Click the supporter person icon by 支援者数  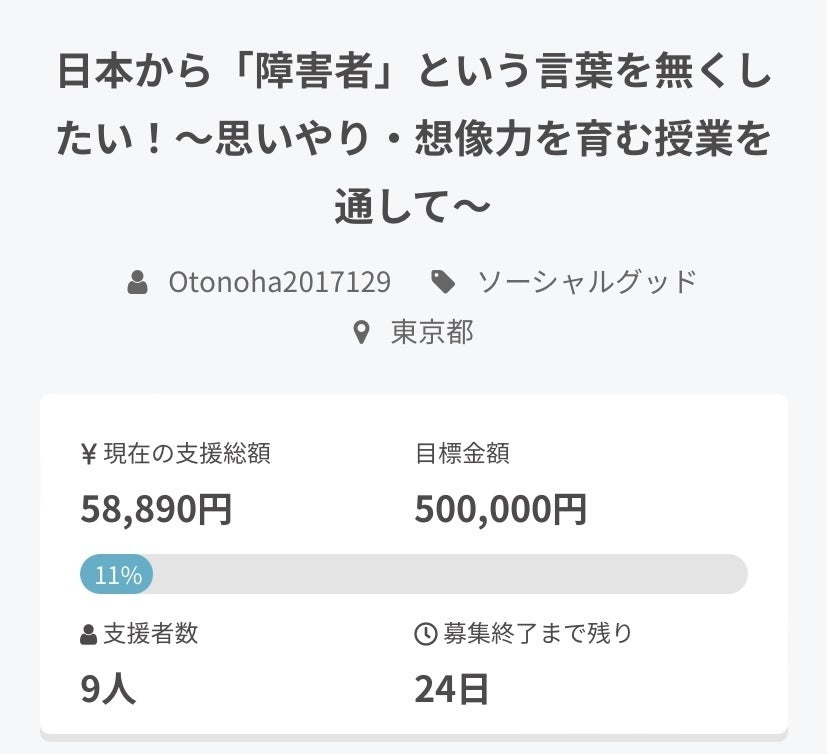(x=88, y=634)
